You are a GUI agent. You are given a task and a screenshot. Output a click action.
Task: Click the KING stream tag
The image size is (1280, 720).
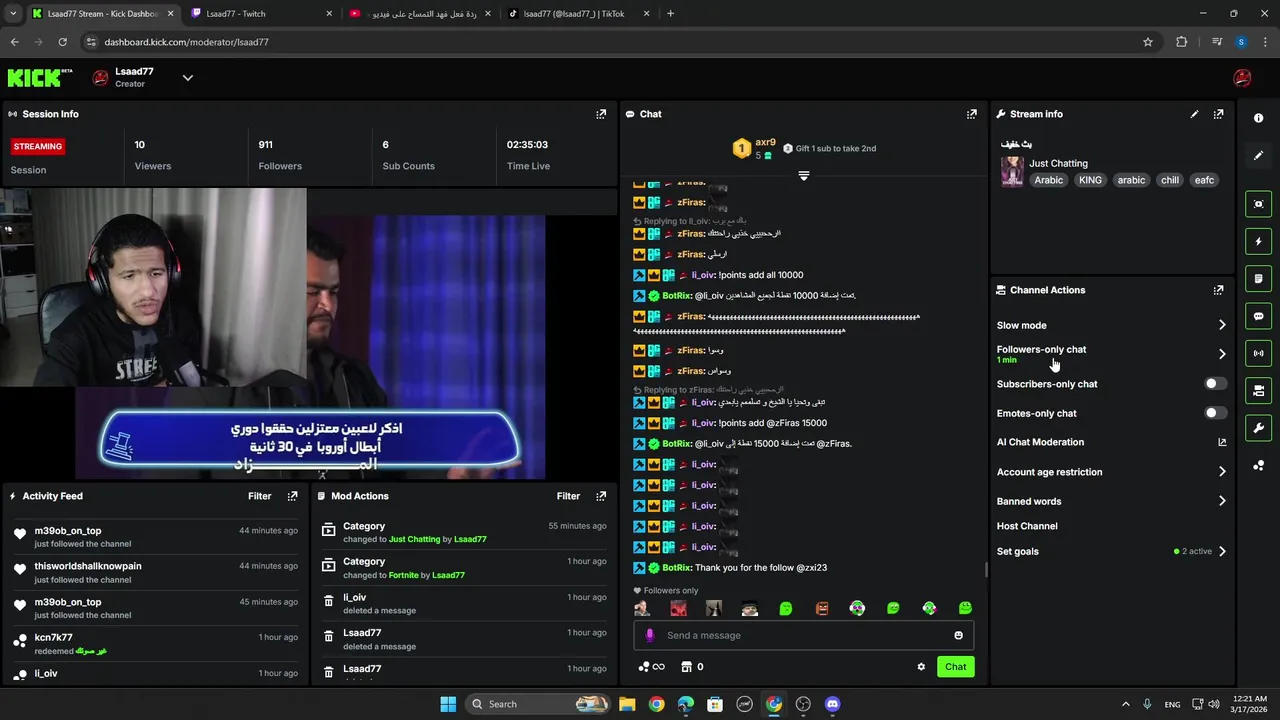coord(1090,180)
